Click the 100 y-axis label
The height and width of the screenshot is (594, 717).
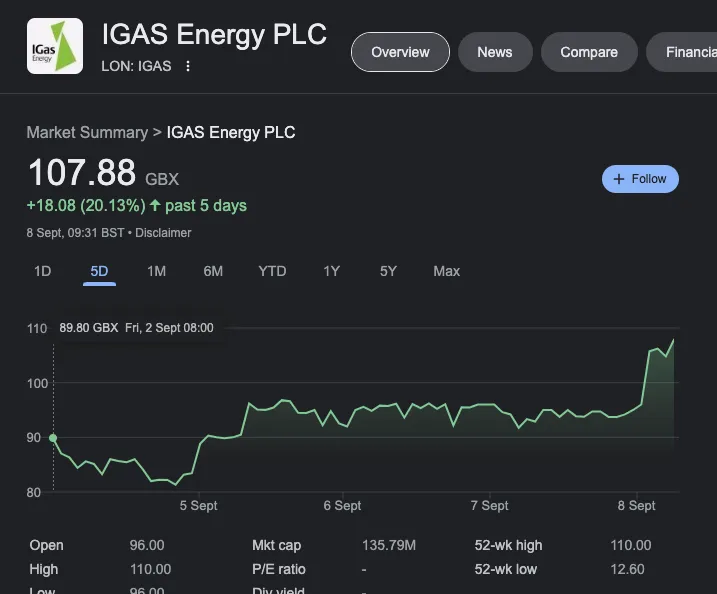tap(37, 384)
